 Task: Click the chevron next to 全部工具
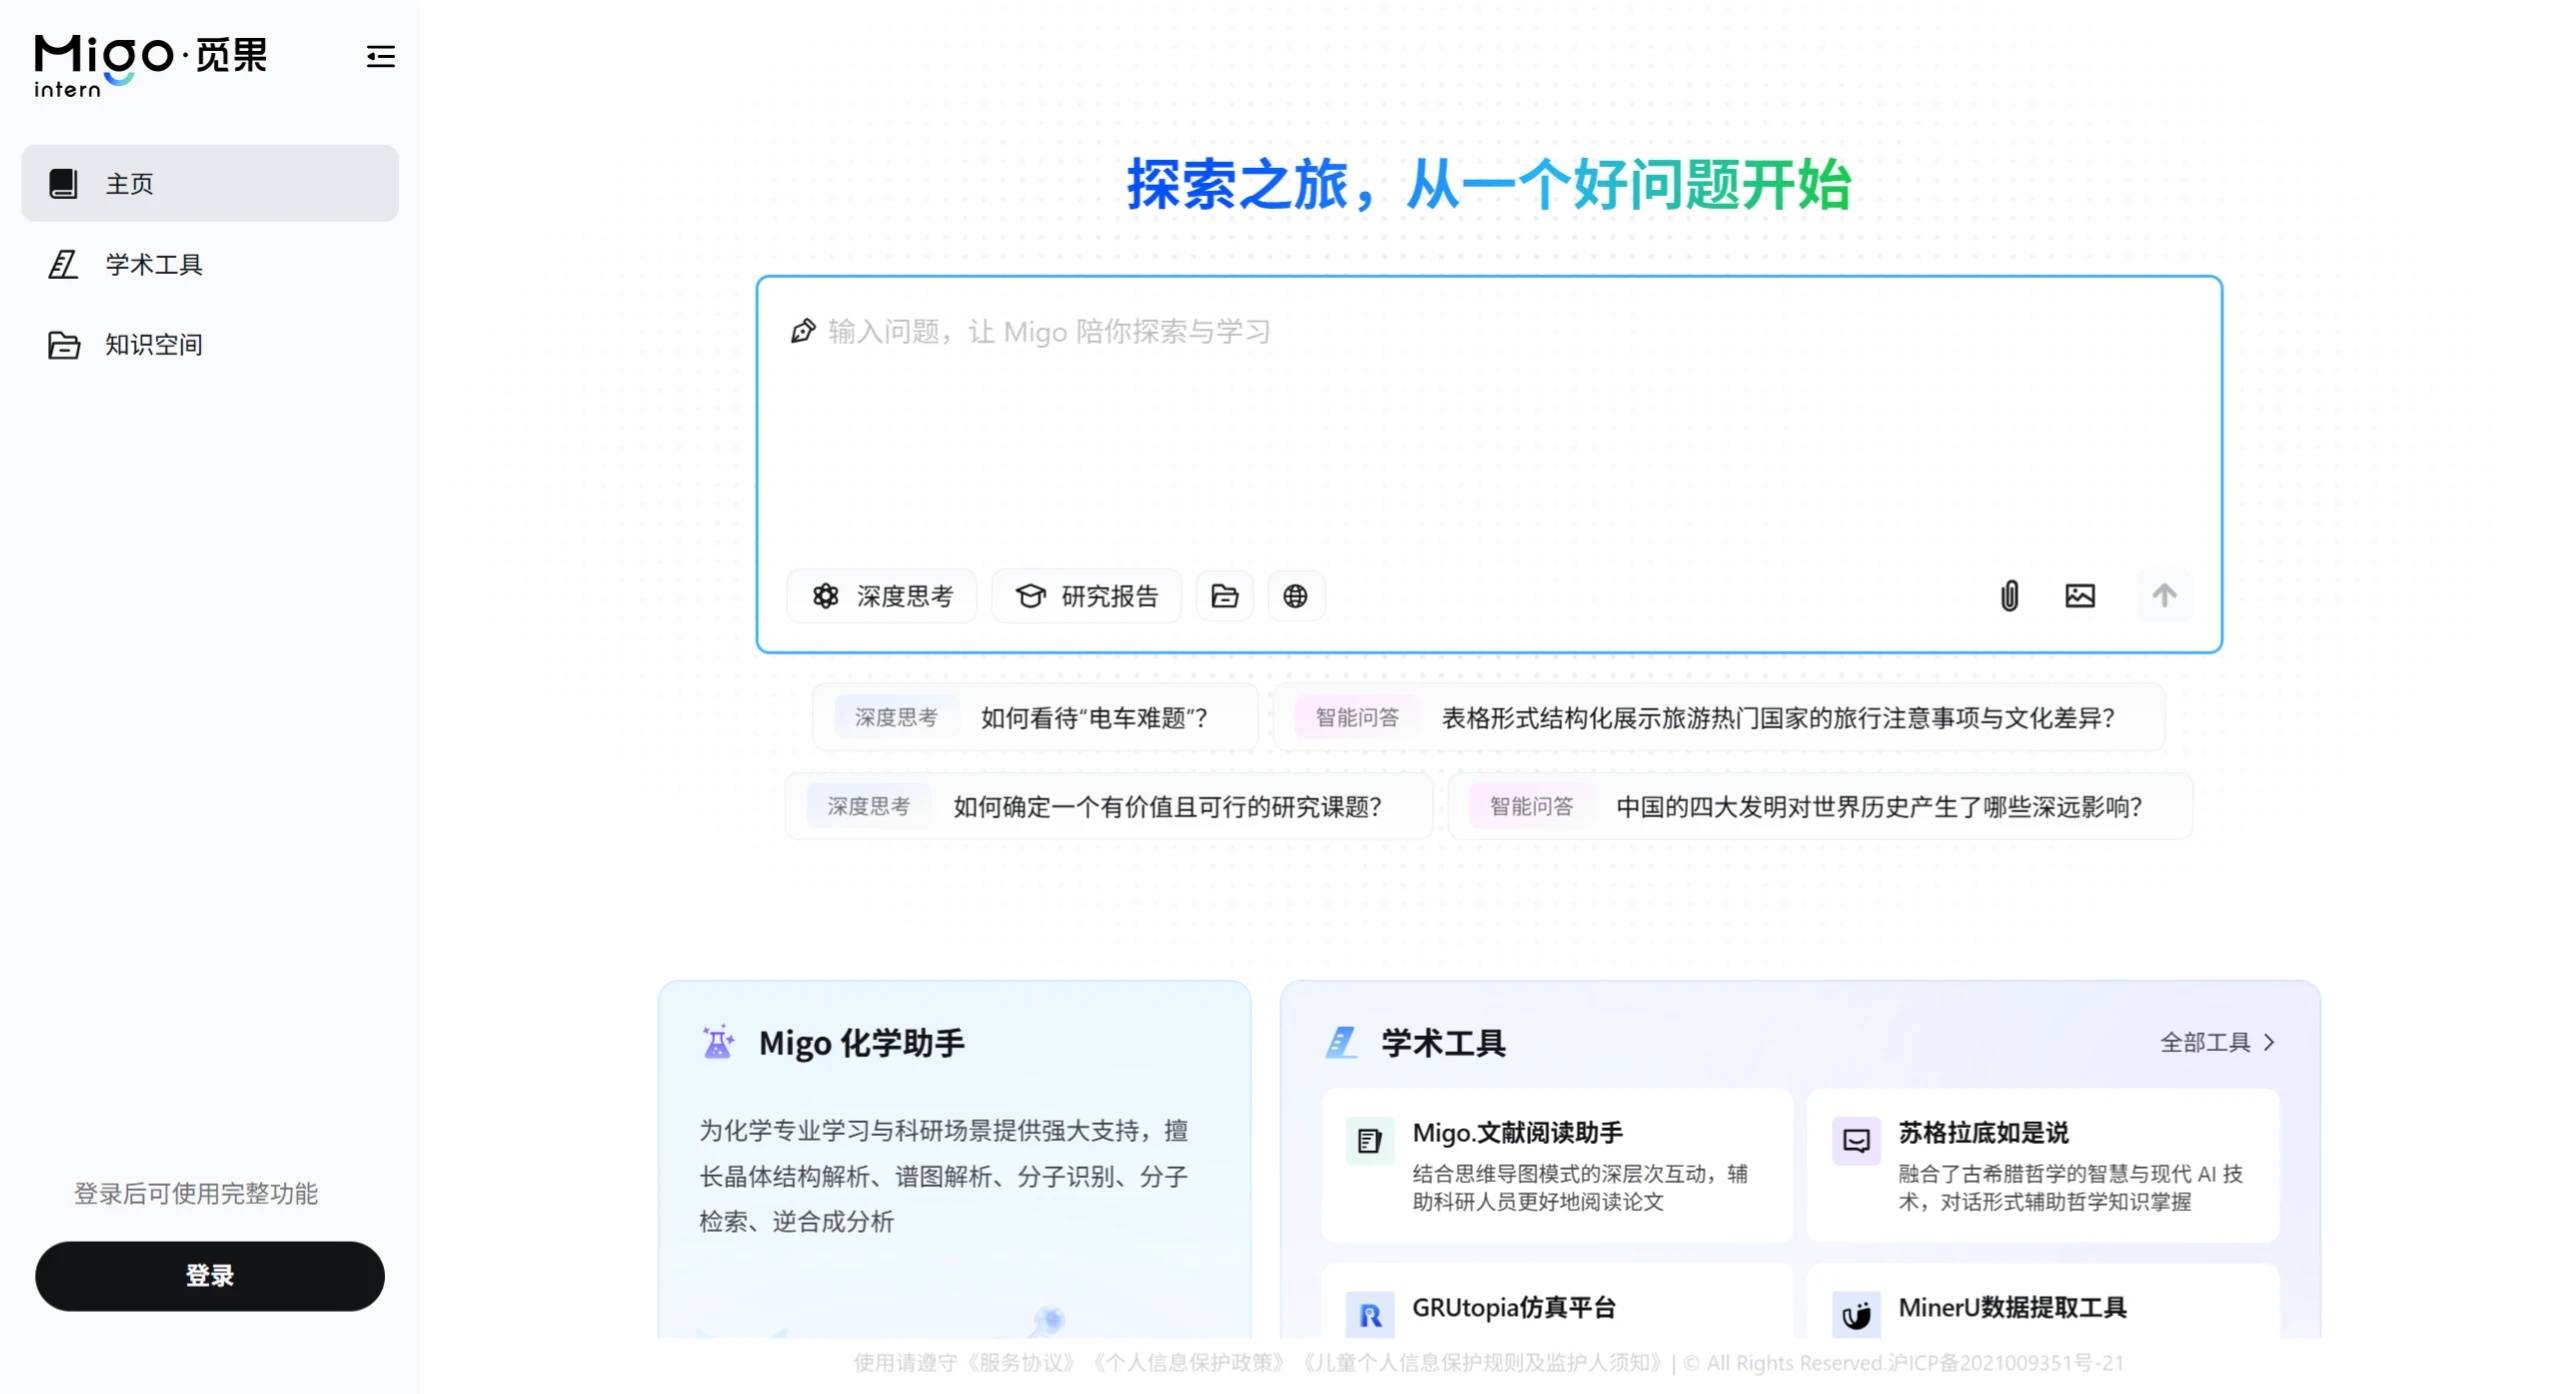2269,1042
